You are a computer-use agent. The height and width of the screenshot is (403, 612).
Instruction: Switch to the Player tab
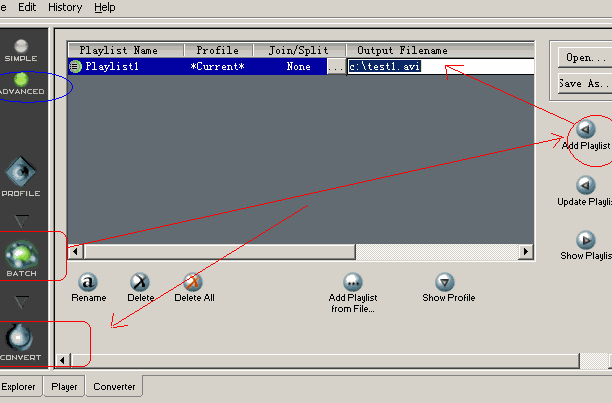point(64,386)
